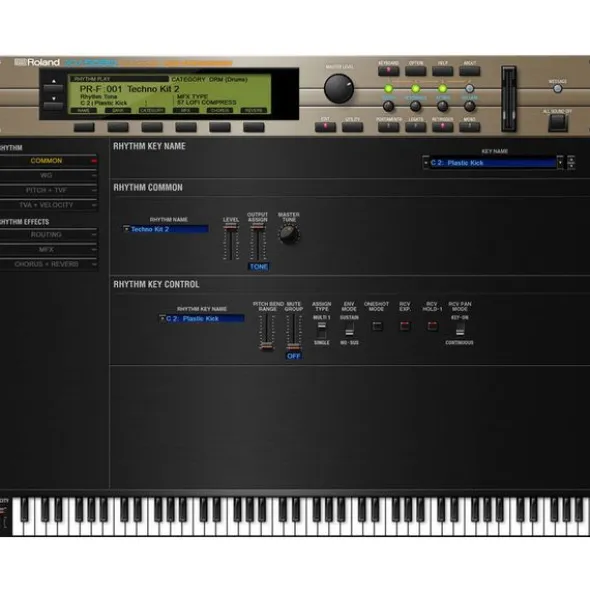Click the OPTION button
590x591 pixels.
(415, 71)
